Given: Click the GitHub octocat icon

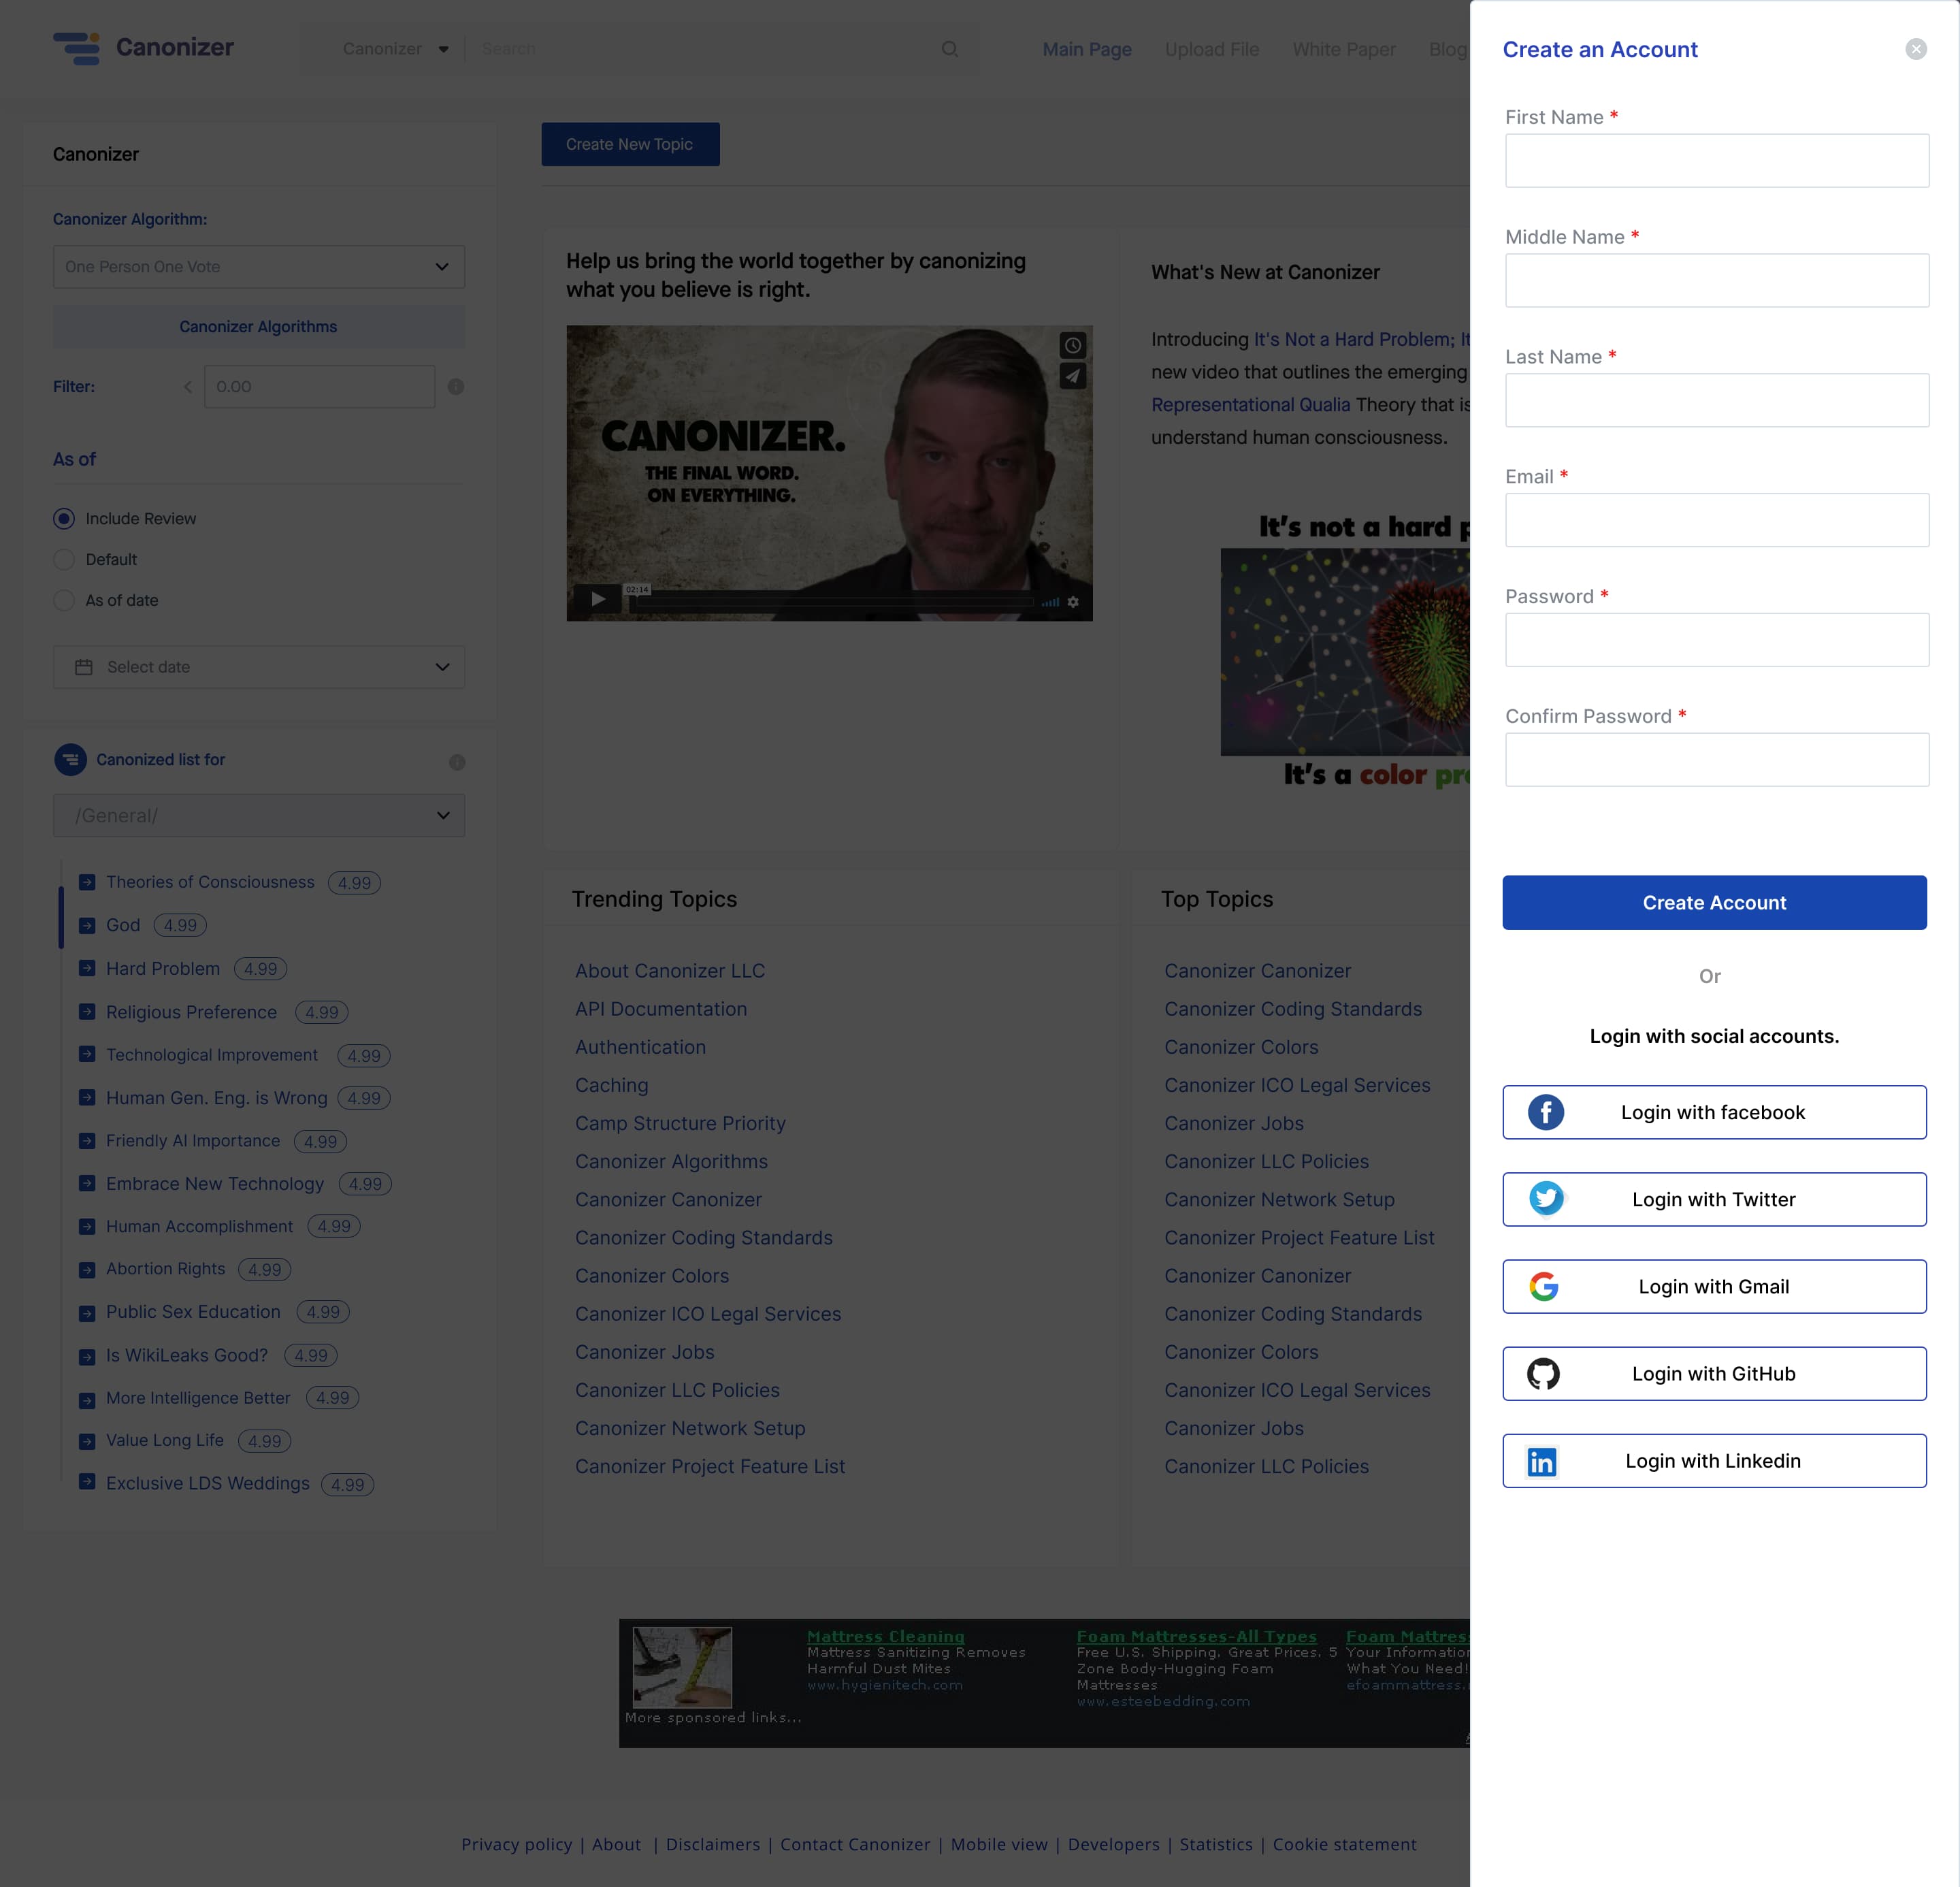Looking at the screenshot, I should (1543, 1373).
